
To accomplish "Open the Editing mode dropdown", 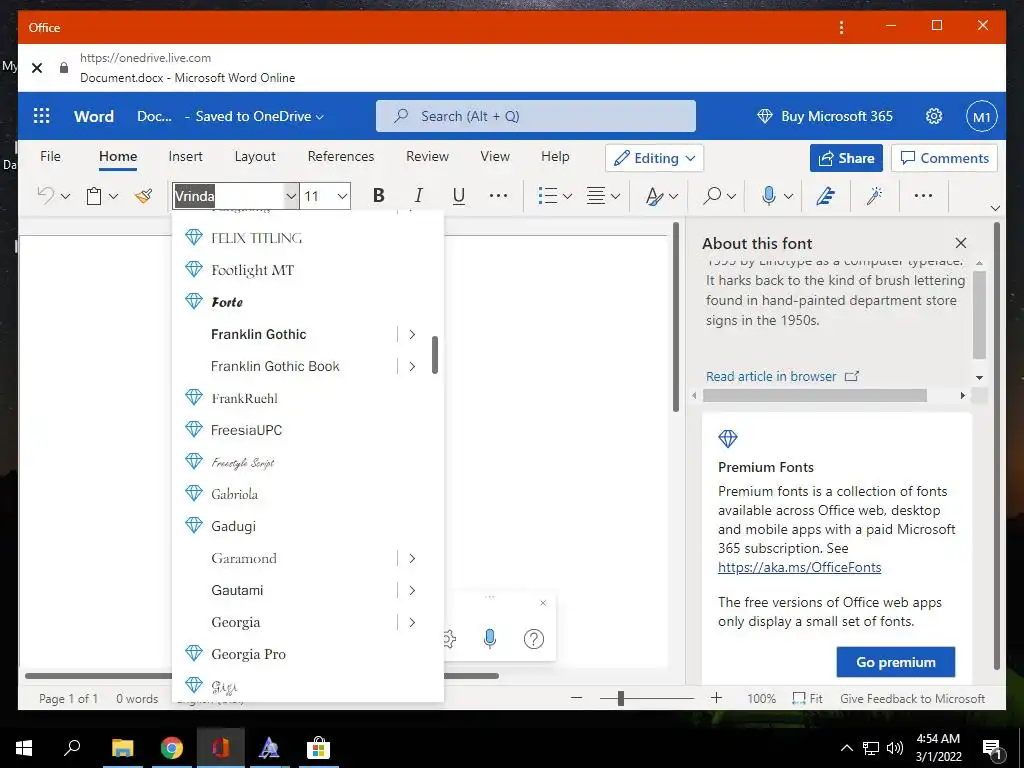I will coord(654,158).
